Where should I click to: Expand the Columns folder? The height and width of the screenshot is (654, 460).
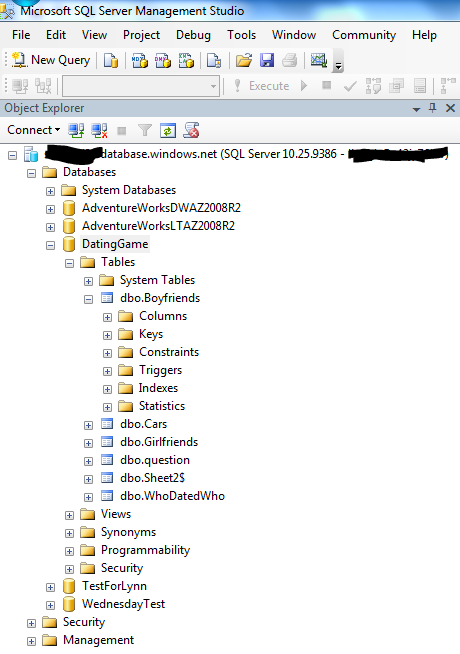[107, 317]
